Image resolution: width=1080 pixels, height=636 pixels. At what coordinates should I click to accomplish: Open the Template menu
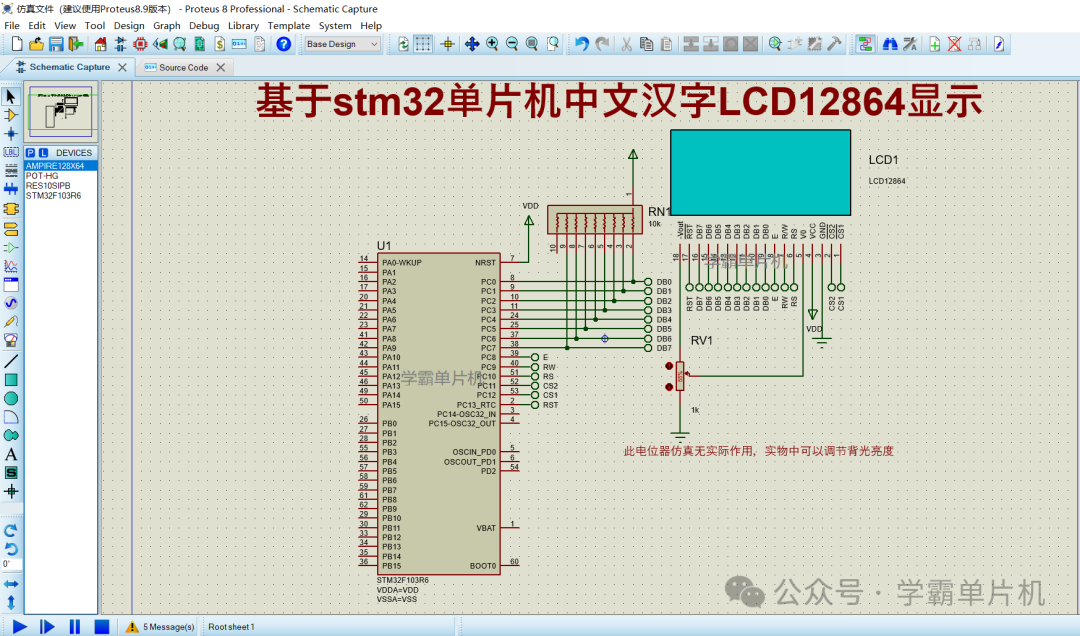[x=289, y=25]
